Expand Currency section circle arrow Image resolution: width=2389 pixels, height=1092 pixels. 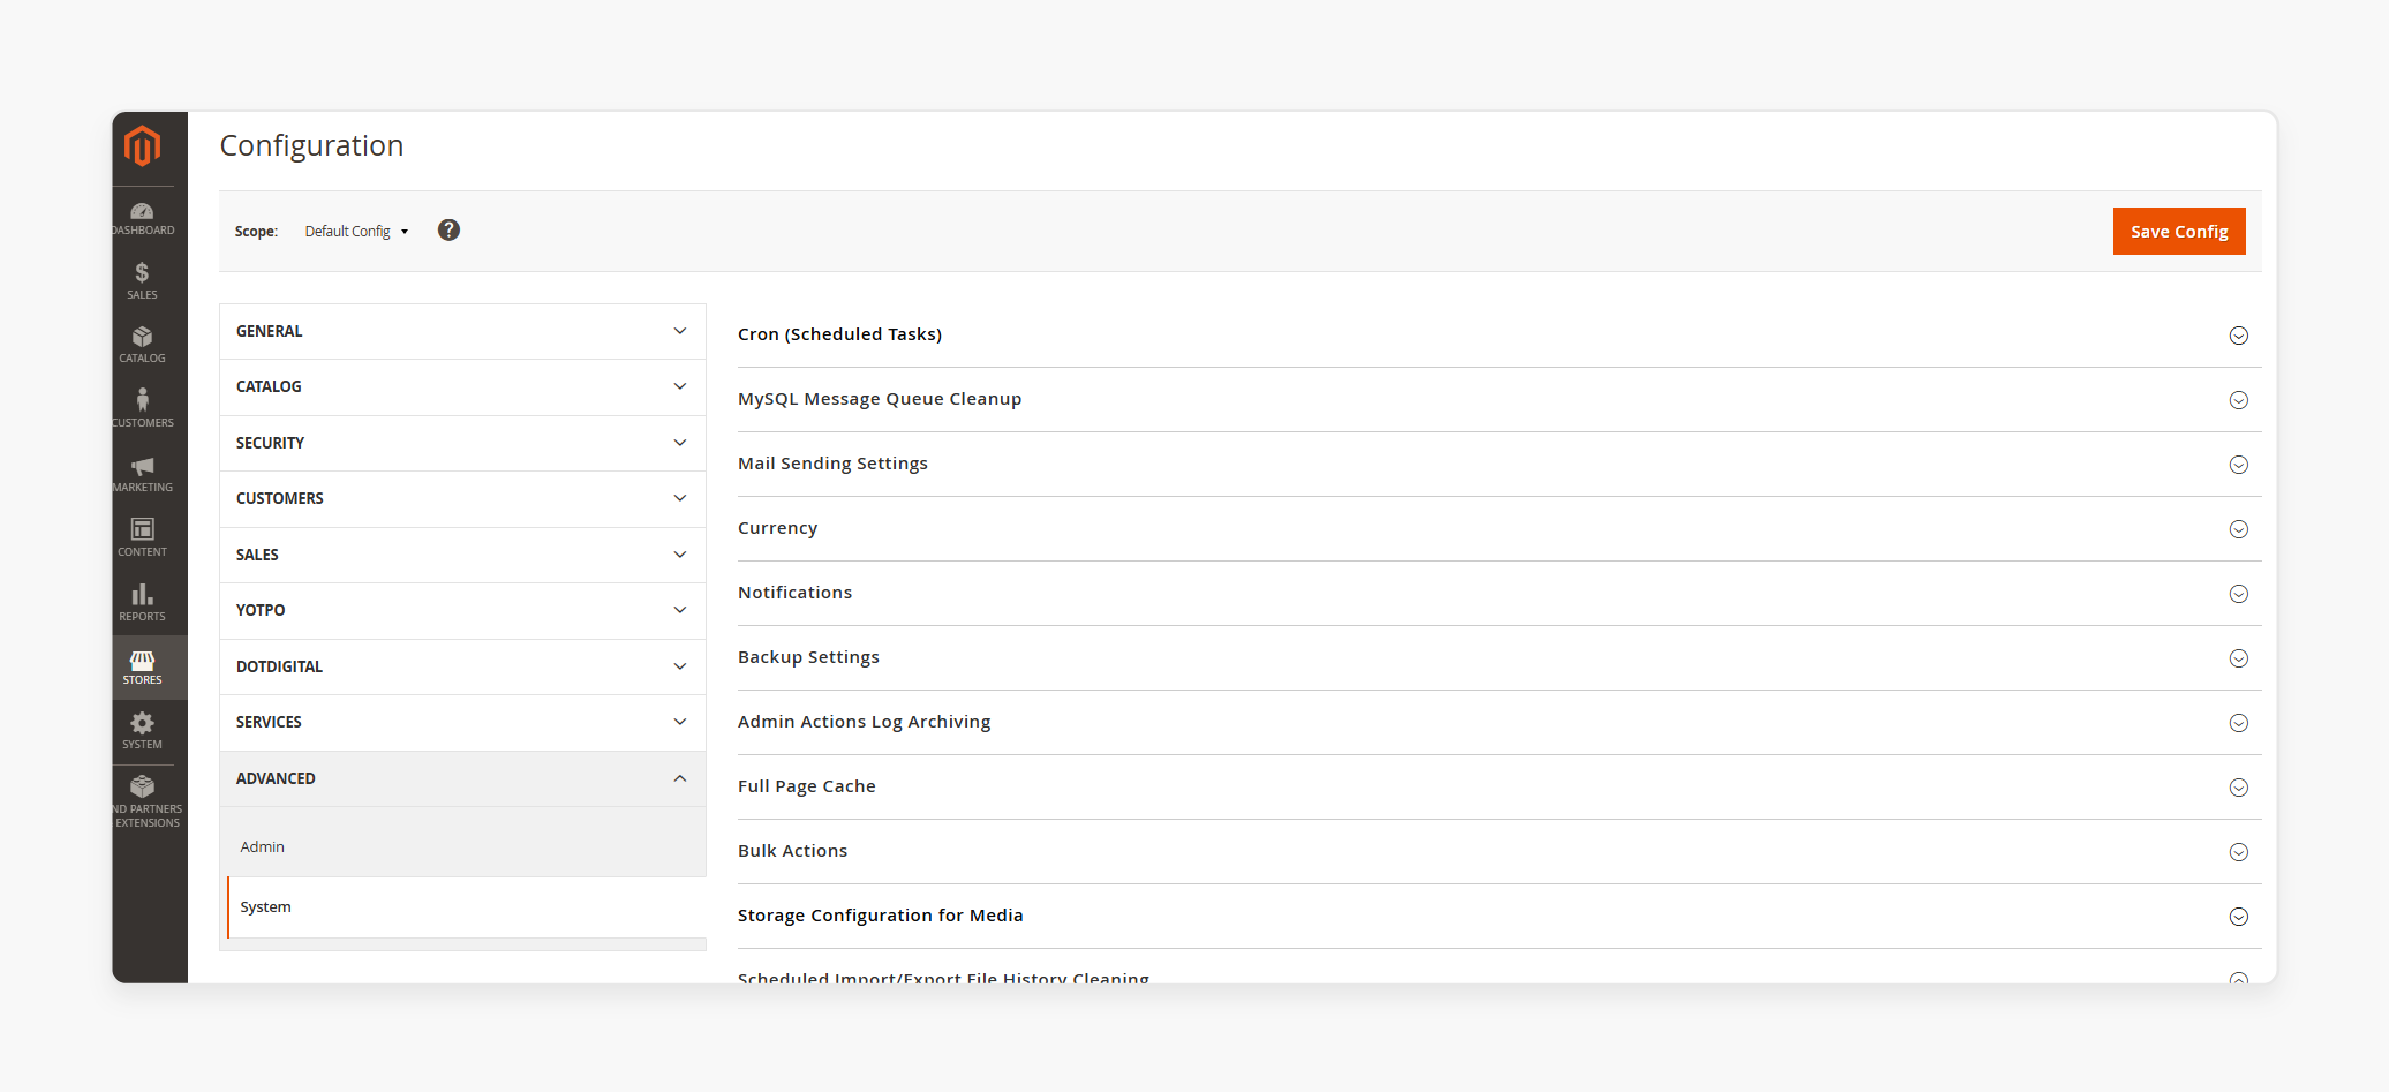click(x=2239, y=529)
